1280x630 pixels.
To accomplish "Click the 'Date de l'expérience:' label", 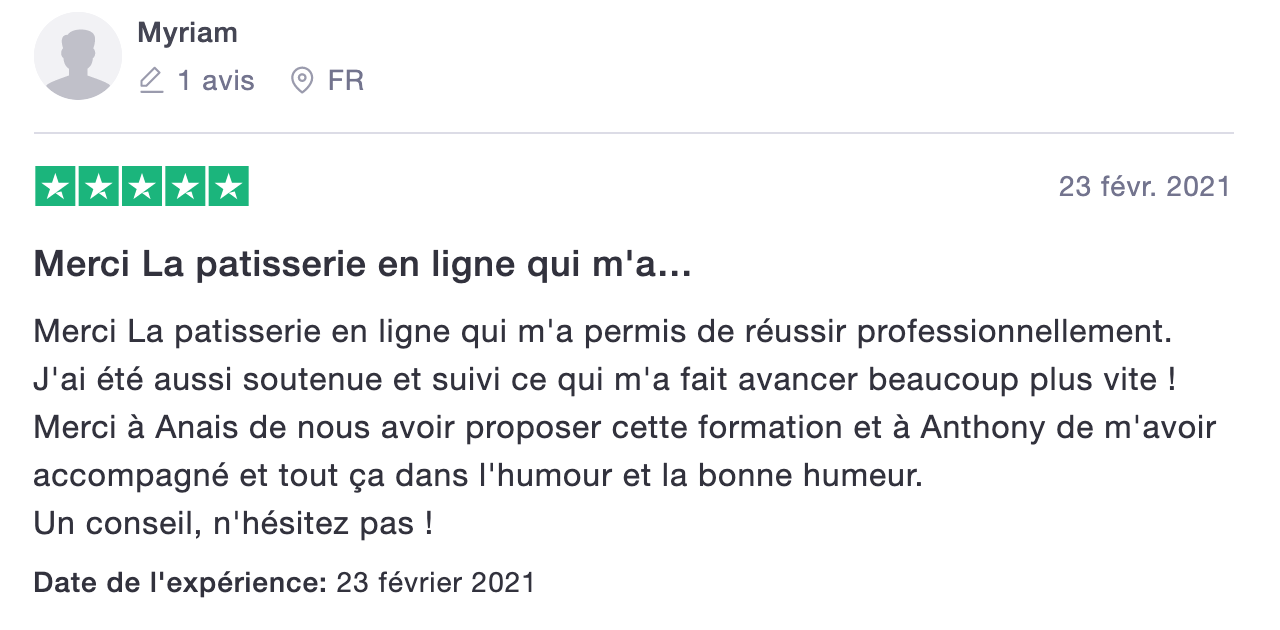I will [181, 582].
